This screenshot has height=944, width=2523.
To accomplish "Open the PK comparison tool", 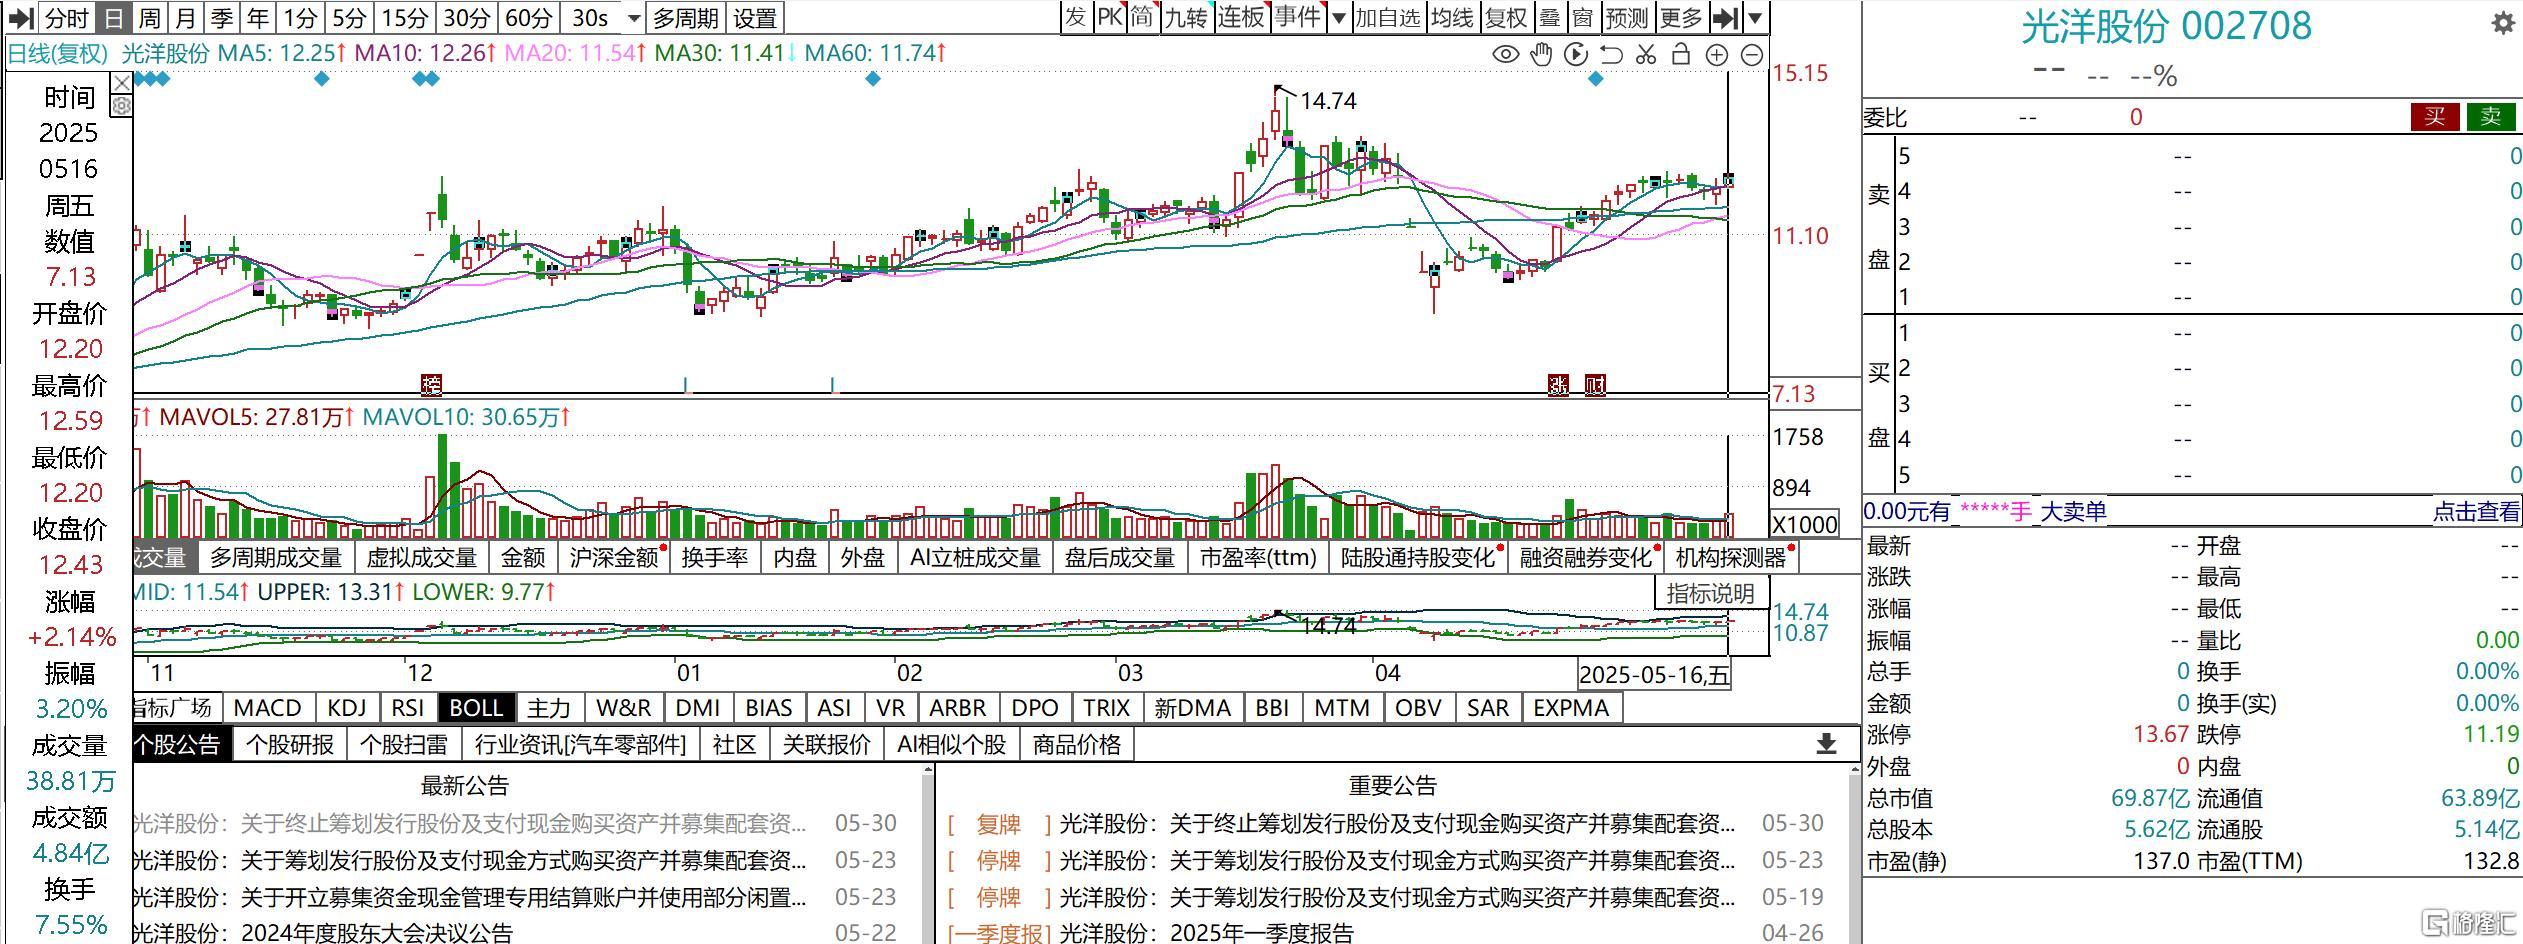I will 1109,17.
